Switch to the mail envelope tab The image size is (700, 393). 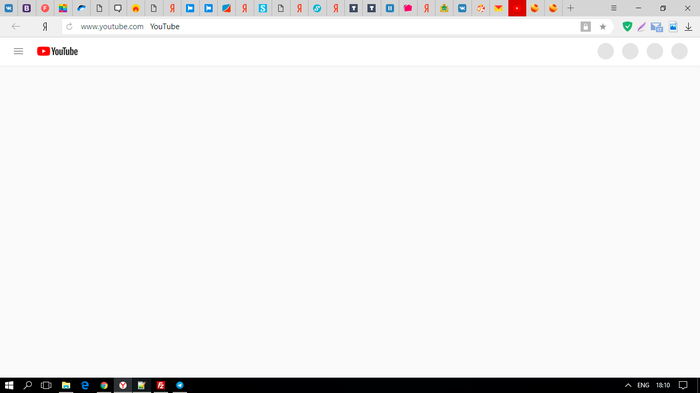(x=499, y=8)
